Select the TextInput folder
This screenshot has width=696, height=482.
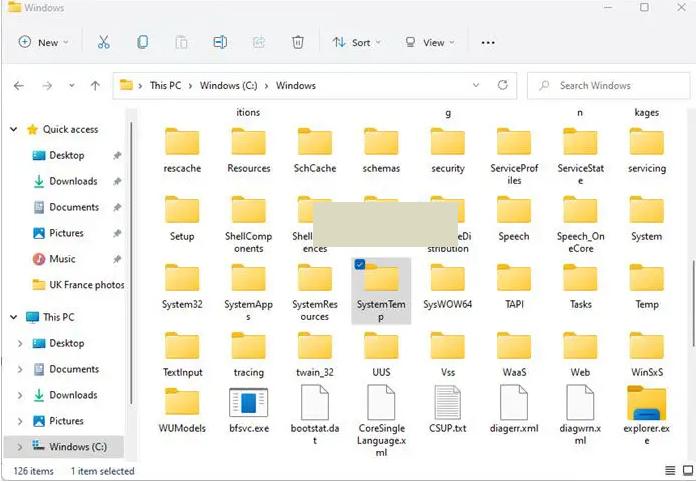coord(182,355)
